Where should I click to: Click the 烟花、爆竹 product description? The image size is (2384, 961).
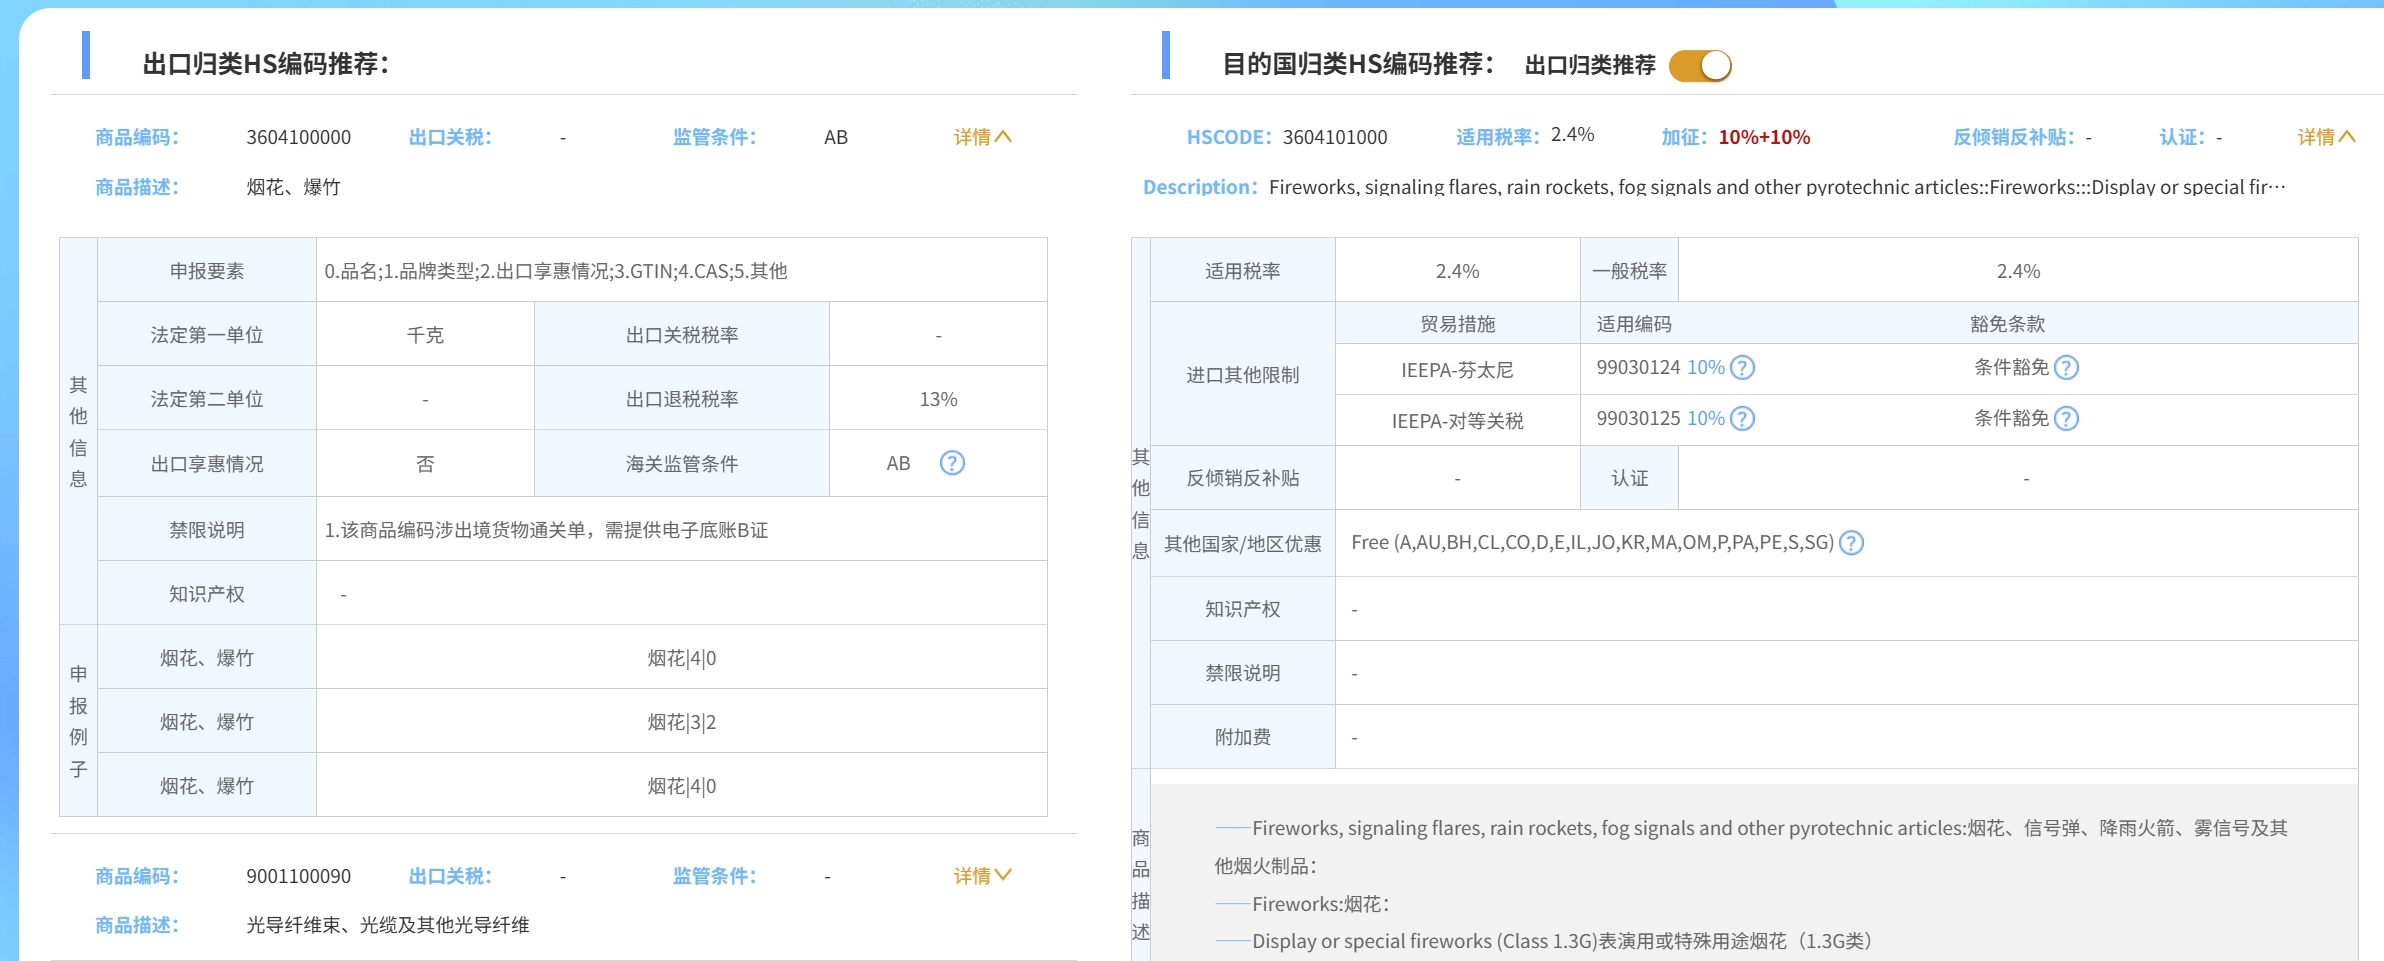293,187
